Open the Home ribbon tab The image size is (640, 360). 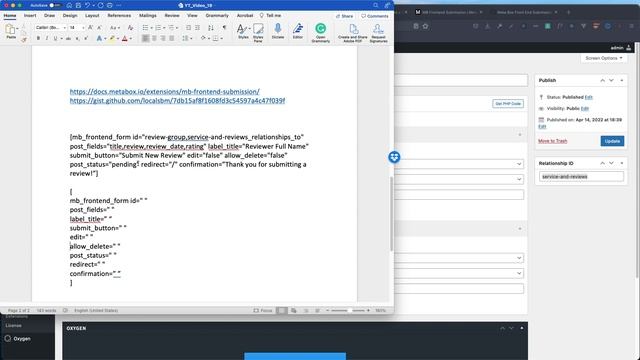tap(10, 16)
